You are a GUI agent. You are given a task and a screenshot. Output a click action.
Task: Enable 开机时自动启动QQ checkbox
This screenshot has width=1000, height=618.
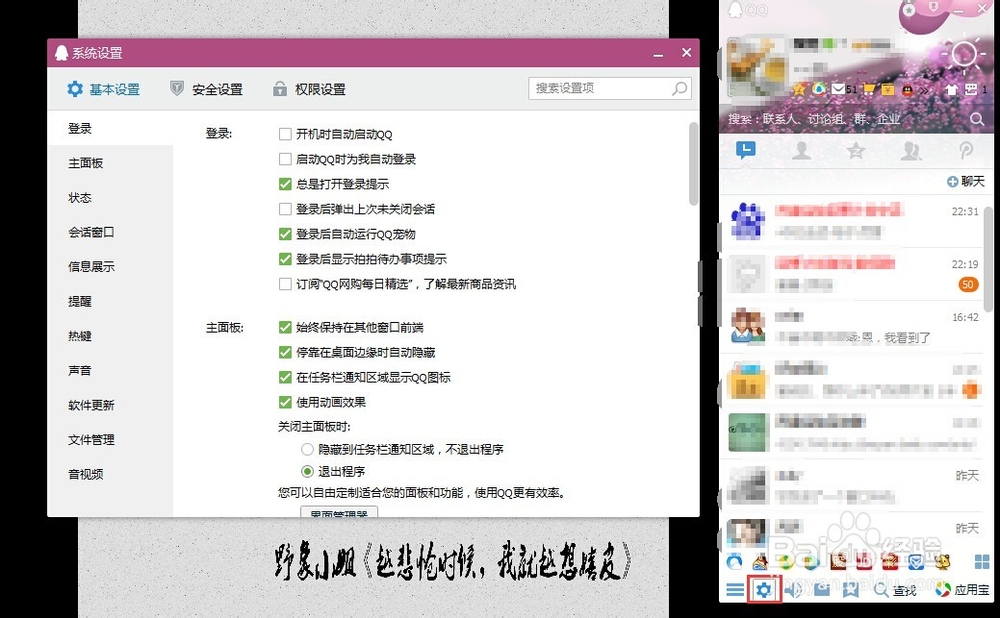point(285,134)
